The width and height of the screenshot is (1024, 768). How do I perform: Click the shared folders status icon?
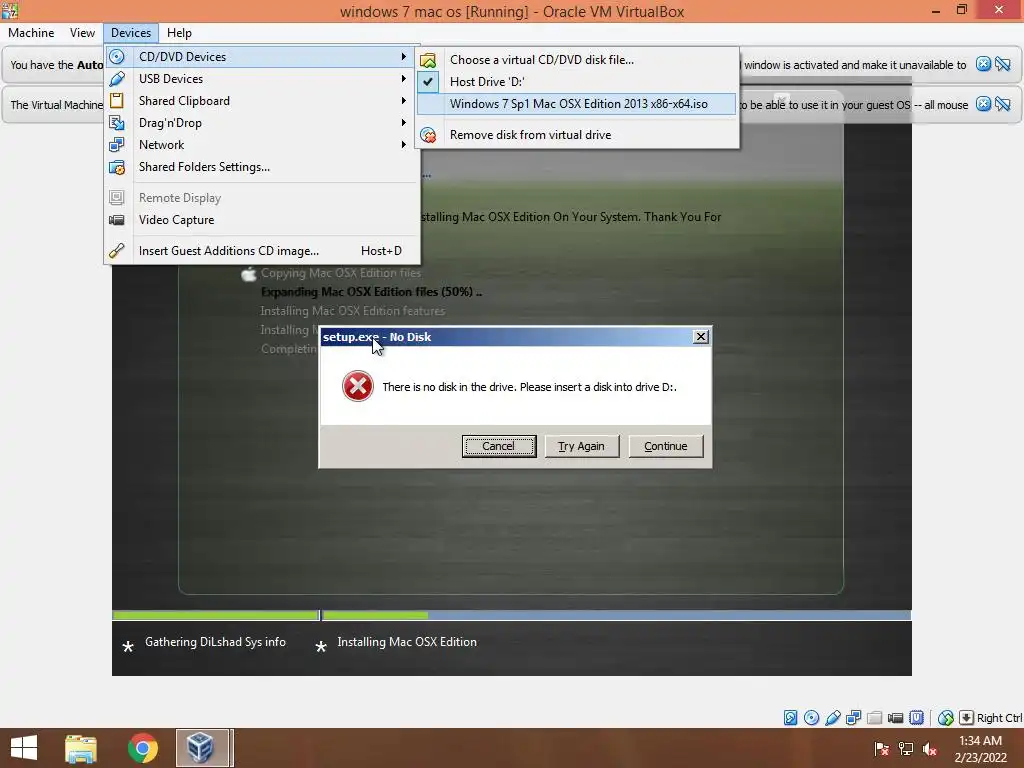click(874, 718)
